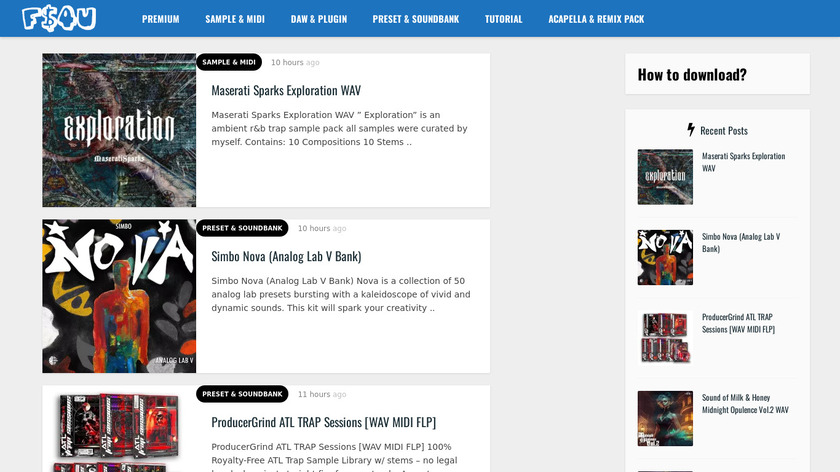Open the Premium menu item
The height and width of the screenshot is (472, 840).
161,19
